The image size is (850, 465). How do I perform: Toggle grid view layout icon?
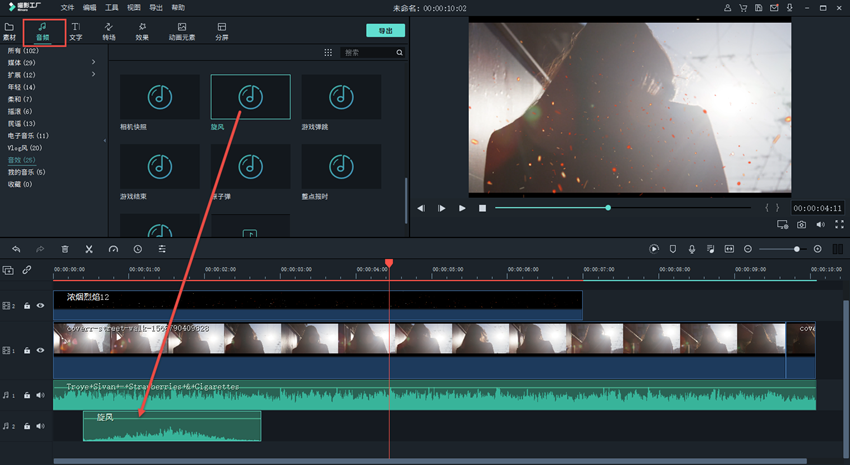(328, 53)
